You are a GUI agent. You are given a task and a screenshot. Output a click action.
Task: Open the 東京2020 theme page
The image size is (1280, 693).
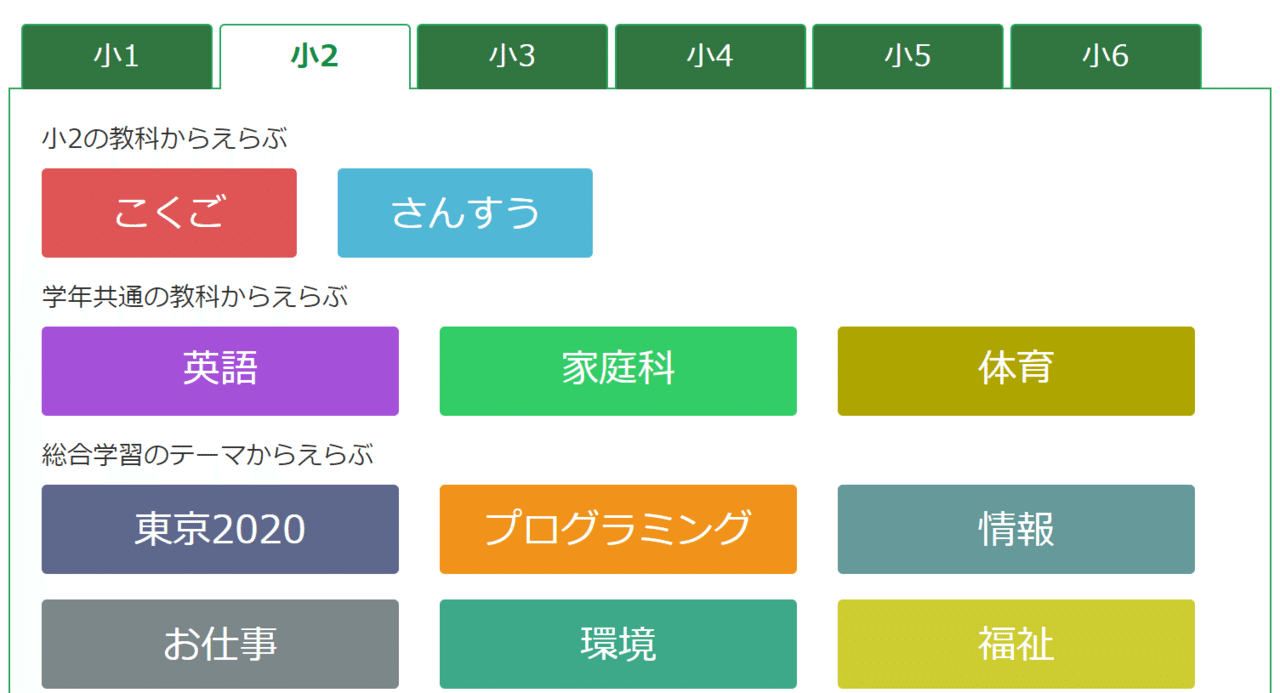pyautogui.click(x=219, y=529)
